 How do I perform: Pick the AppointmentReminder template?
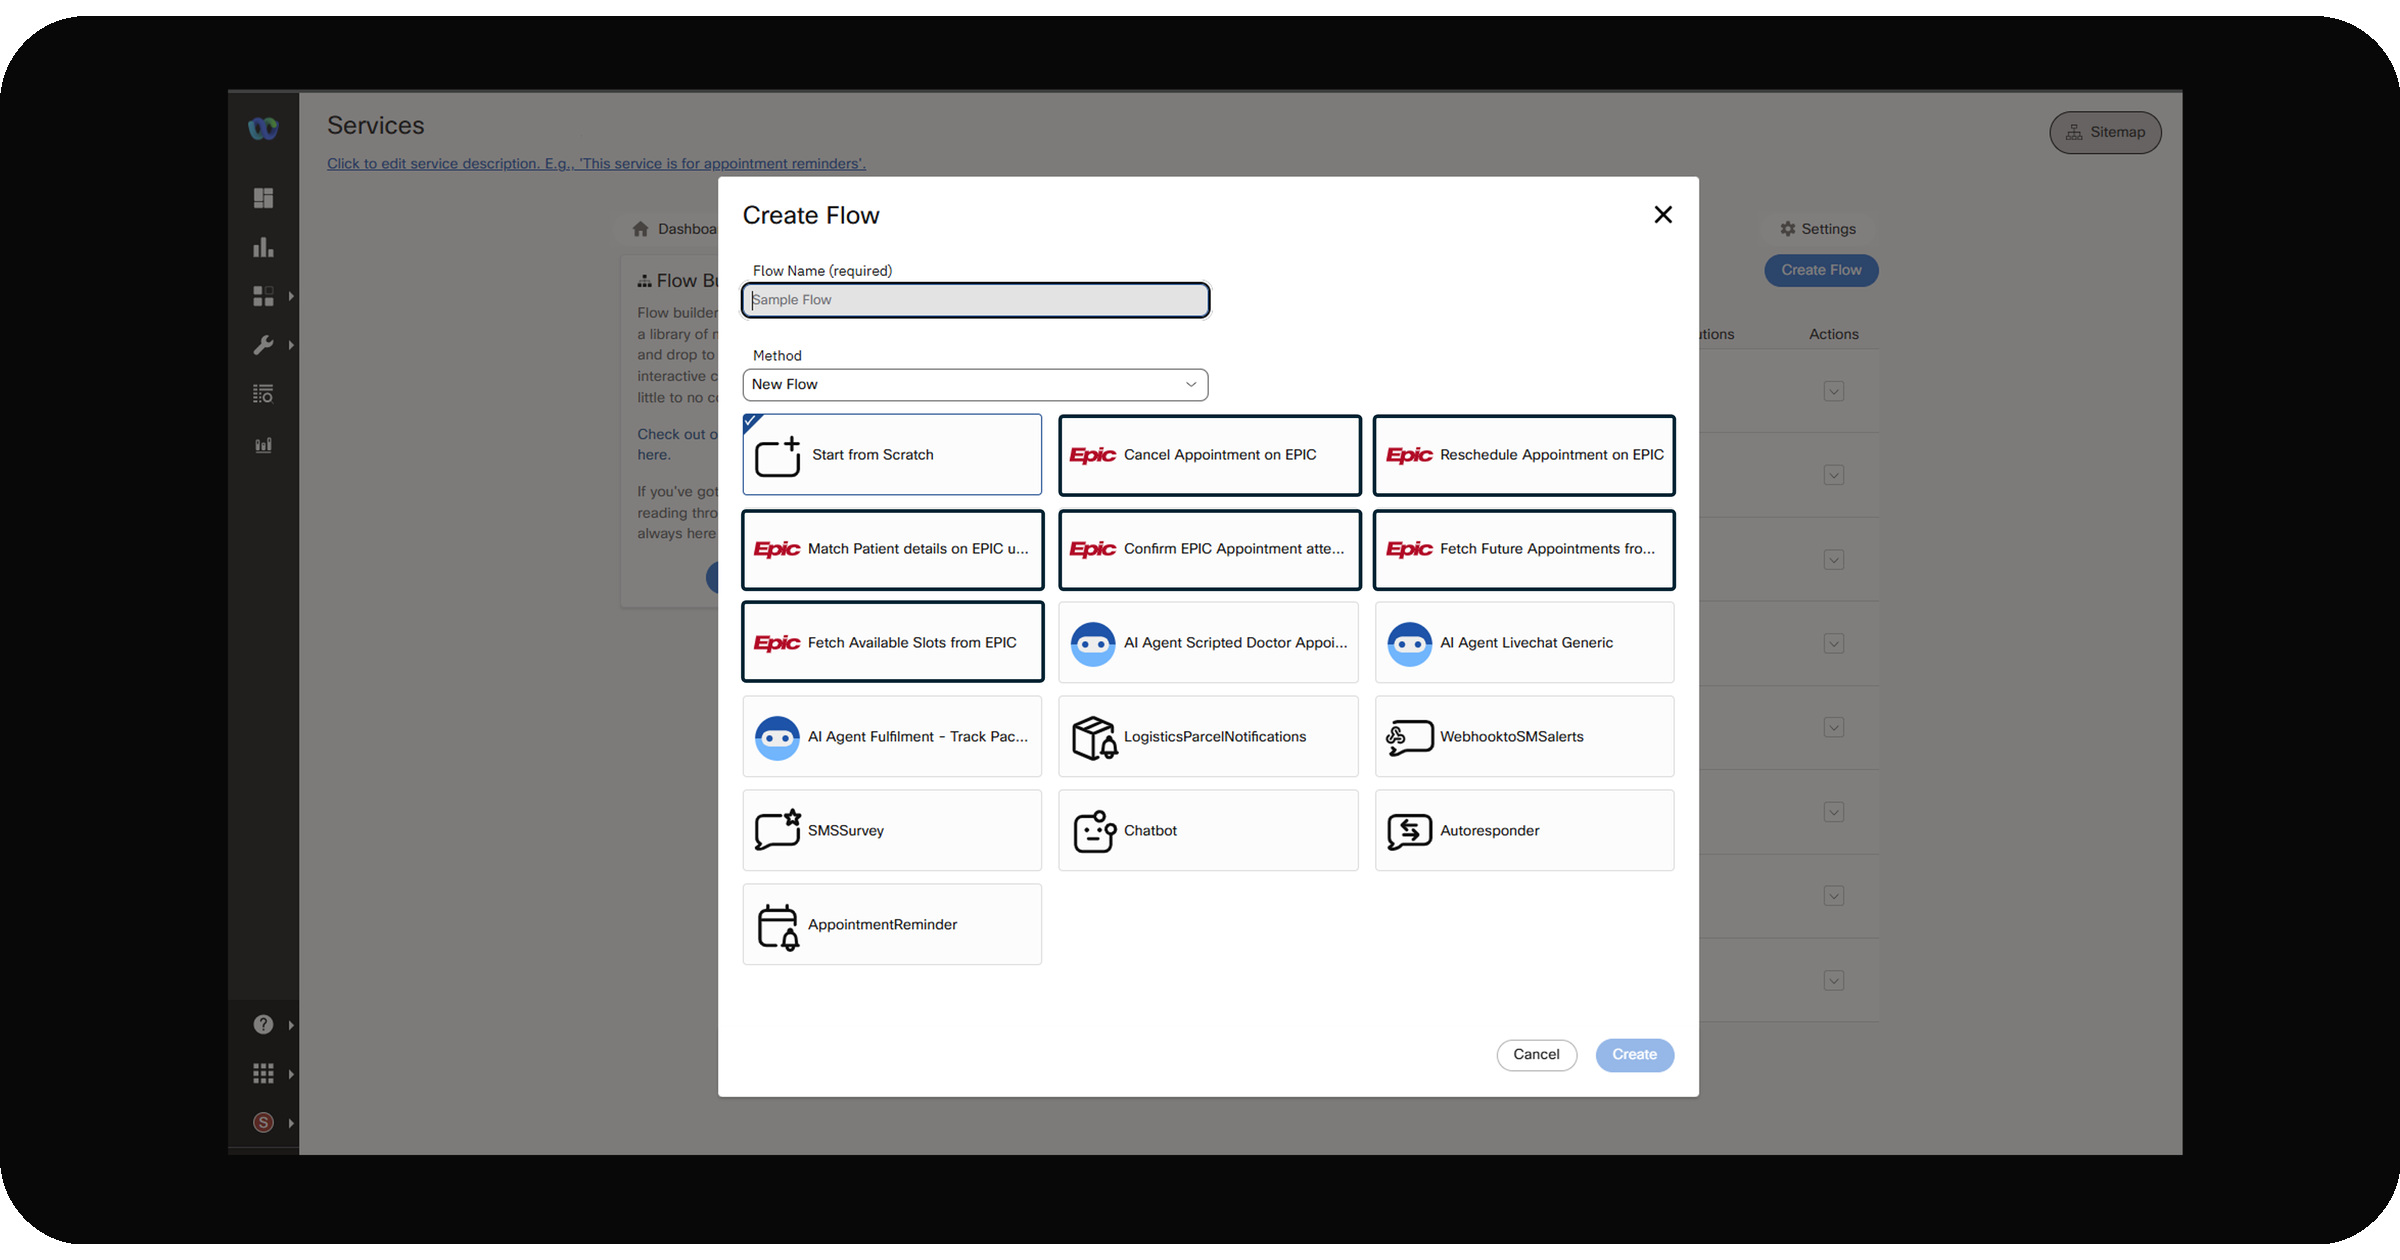(x=892, y=924)
